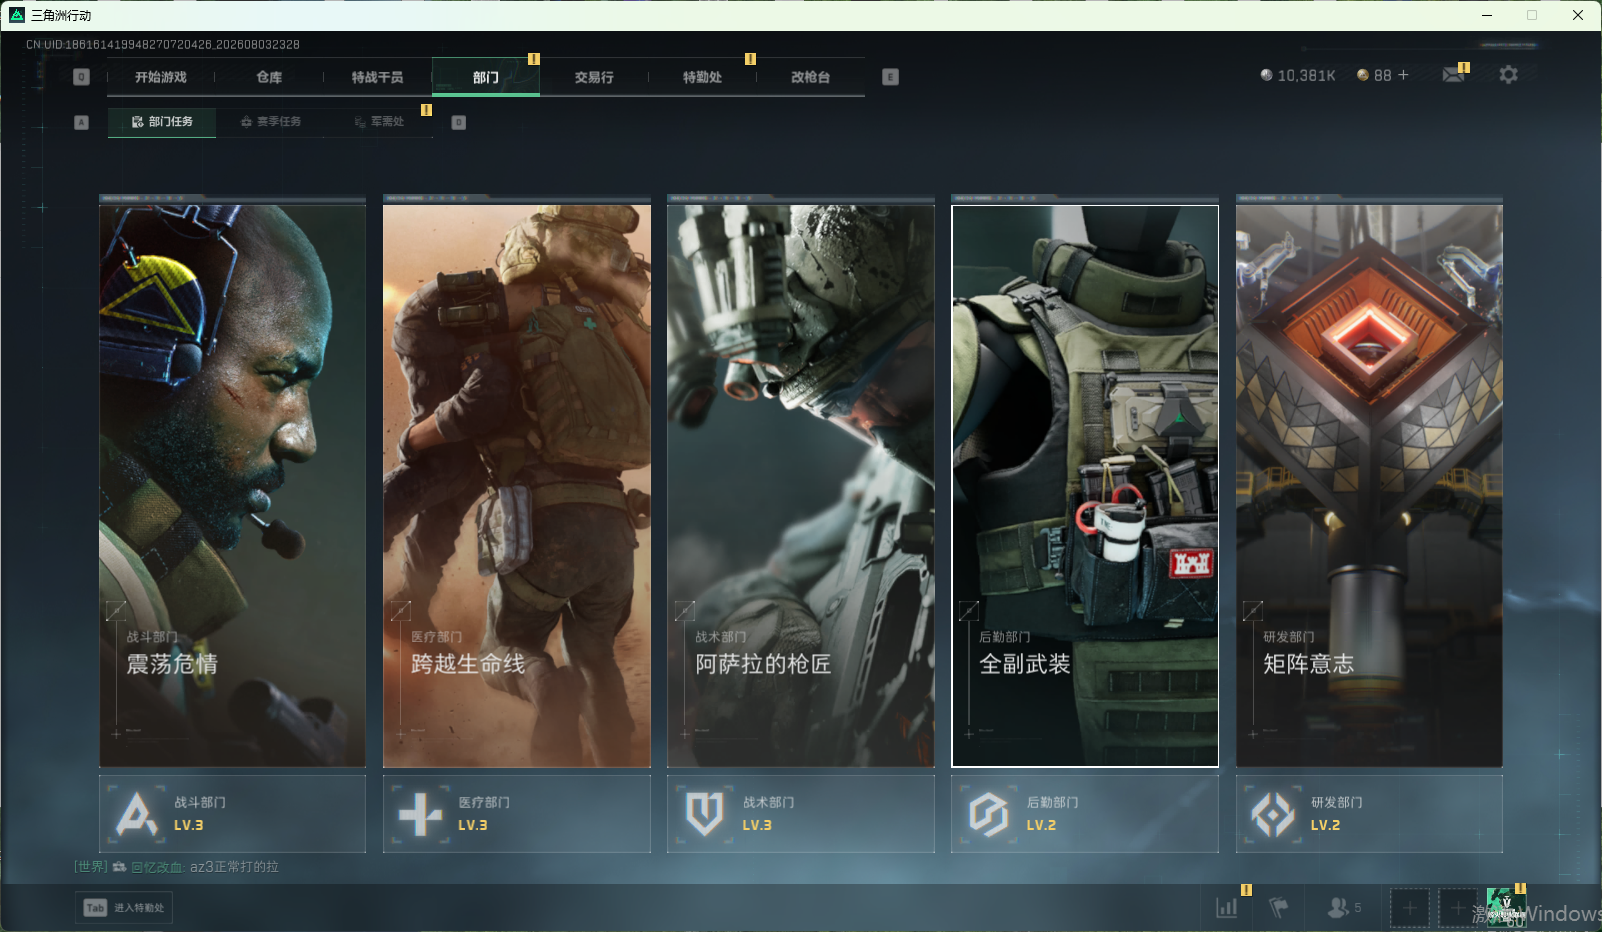This screenshot has width=1602, height=932.
Task: Click the 回忆改血 player name in chat
Action: (x=157, y=867)
